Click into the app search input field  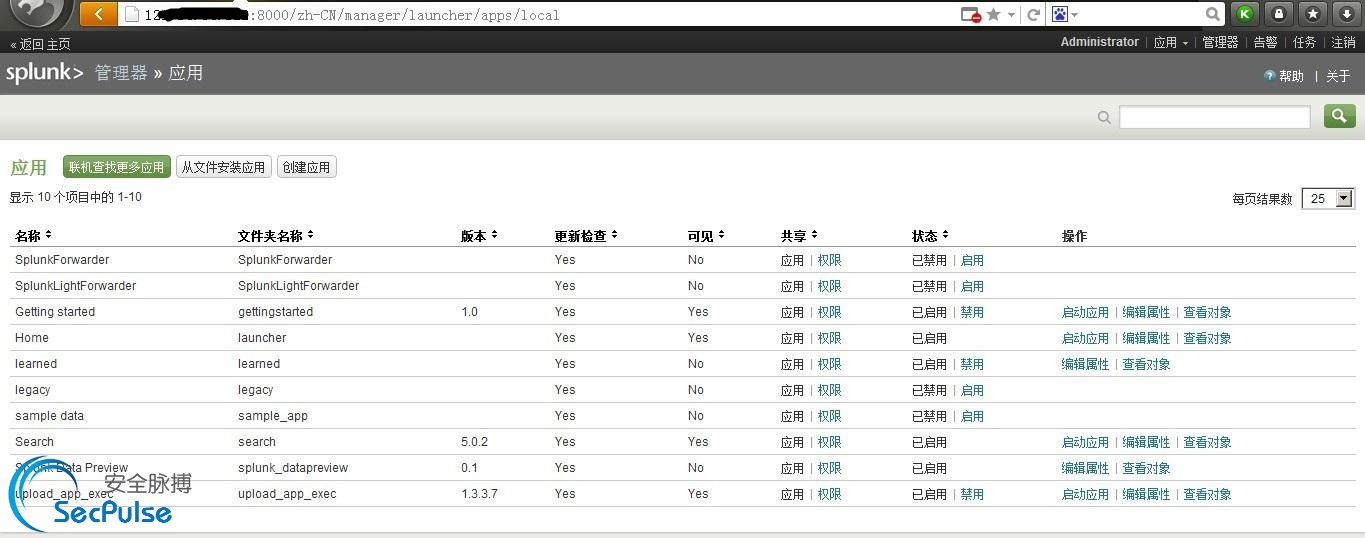point(1214,117)
